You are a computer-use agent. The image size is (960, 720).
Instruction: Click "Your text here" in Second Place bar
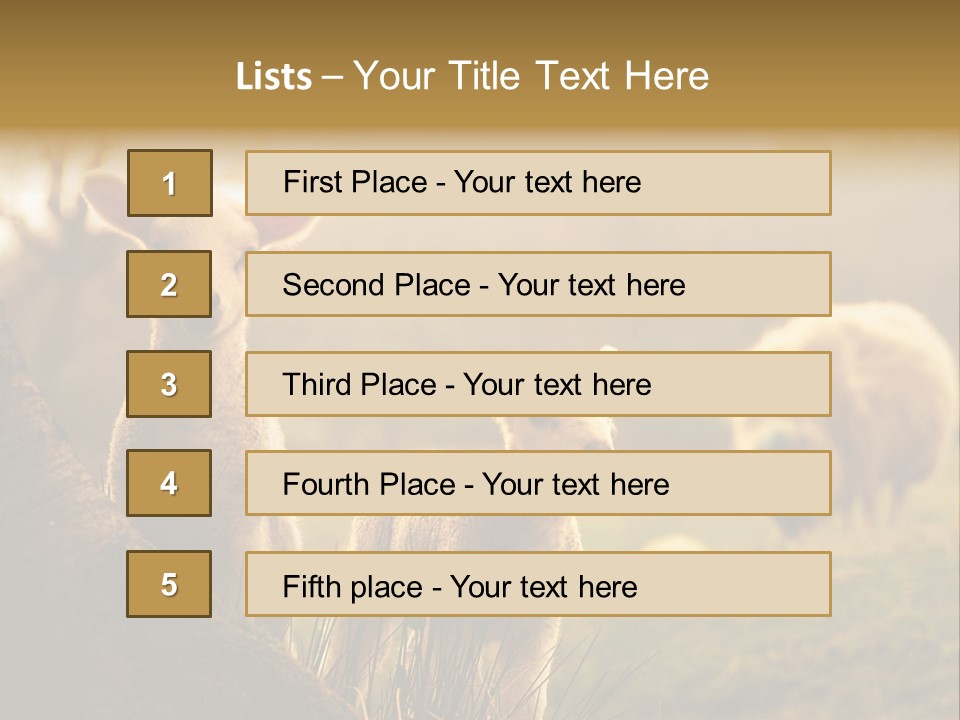click(x=591, y=285)
